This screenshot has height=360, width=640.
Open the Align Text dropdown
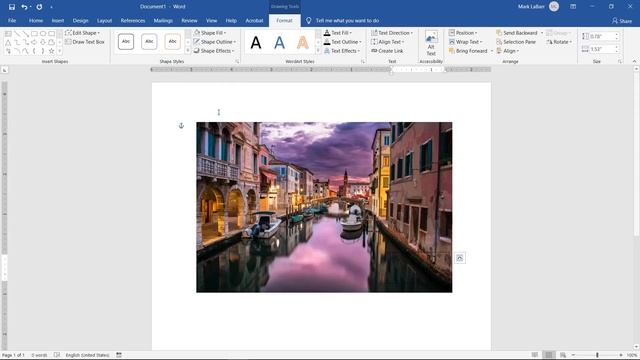(387, 42)
